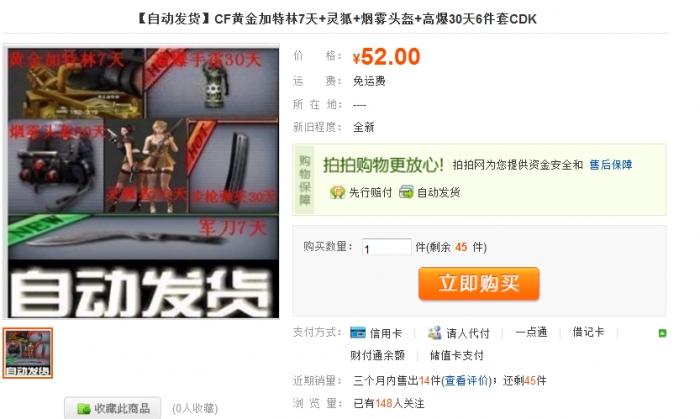Click the 自动发货 delivery icon
The width and height of the screenshot is (700, 419).
click(406, 192)
